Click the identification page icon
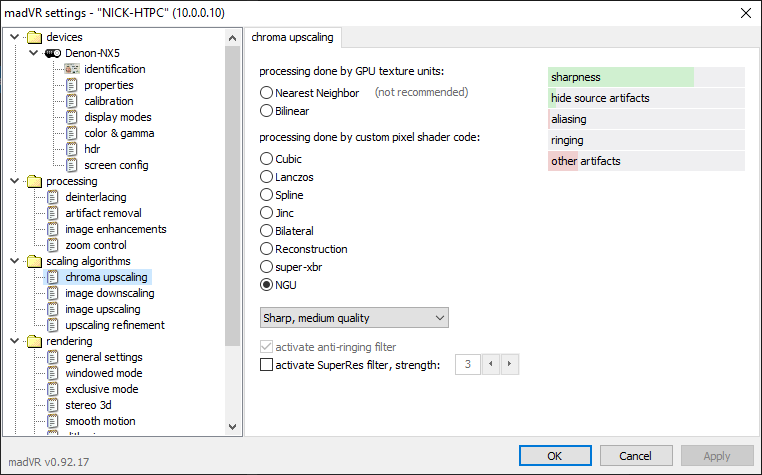 (x=72, y=69)
